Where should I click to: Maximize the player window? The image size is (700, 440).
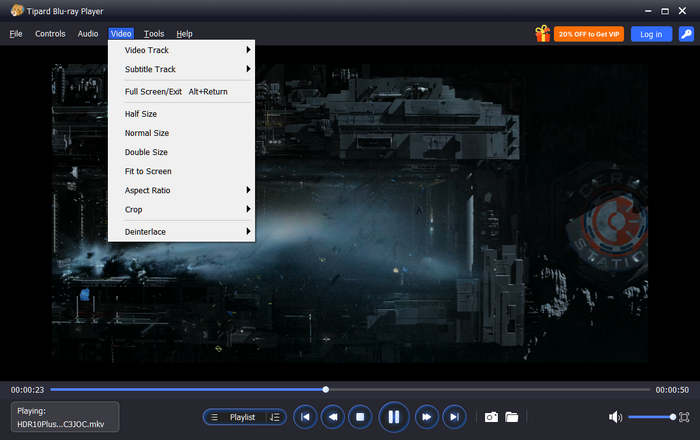[x=665, y=11]
